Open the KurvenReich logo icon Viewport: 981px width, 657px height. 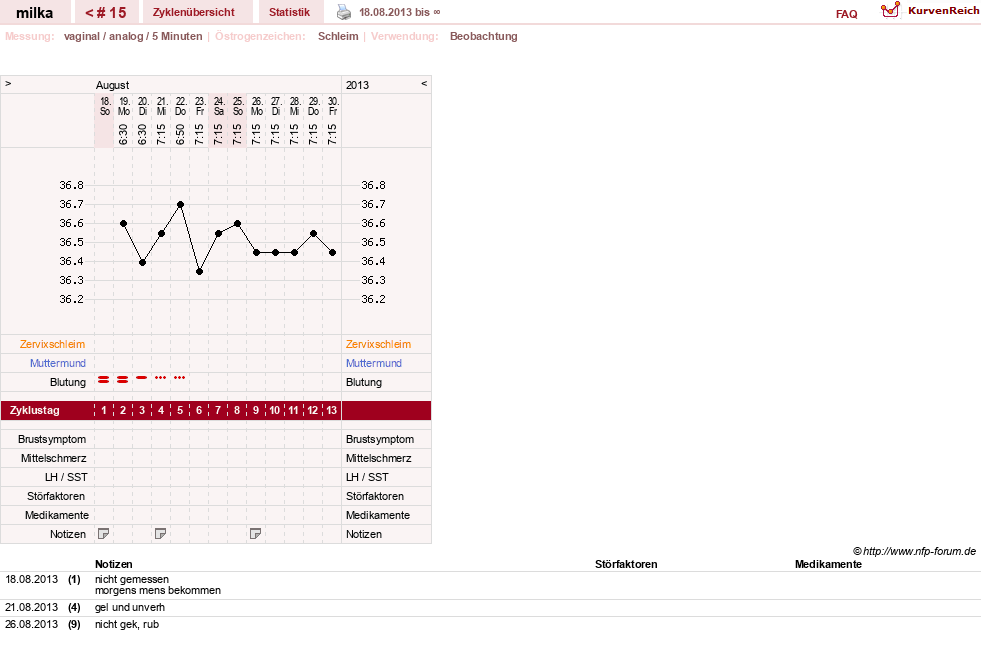tap(890, 10)
